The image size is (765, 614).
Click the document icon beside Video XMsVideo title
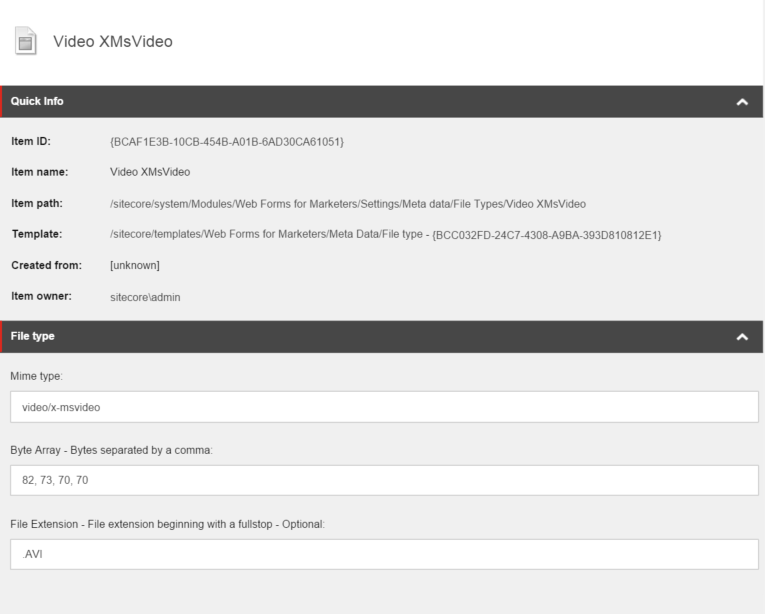[x=25, y=42]
